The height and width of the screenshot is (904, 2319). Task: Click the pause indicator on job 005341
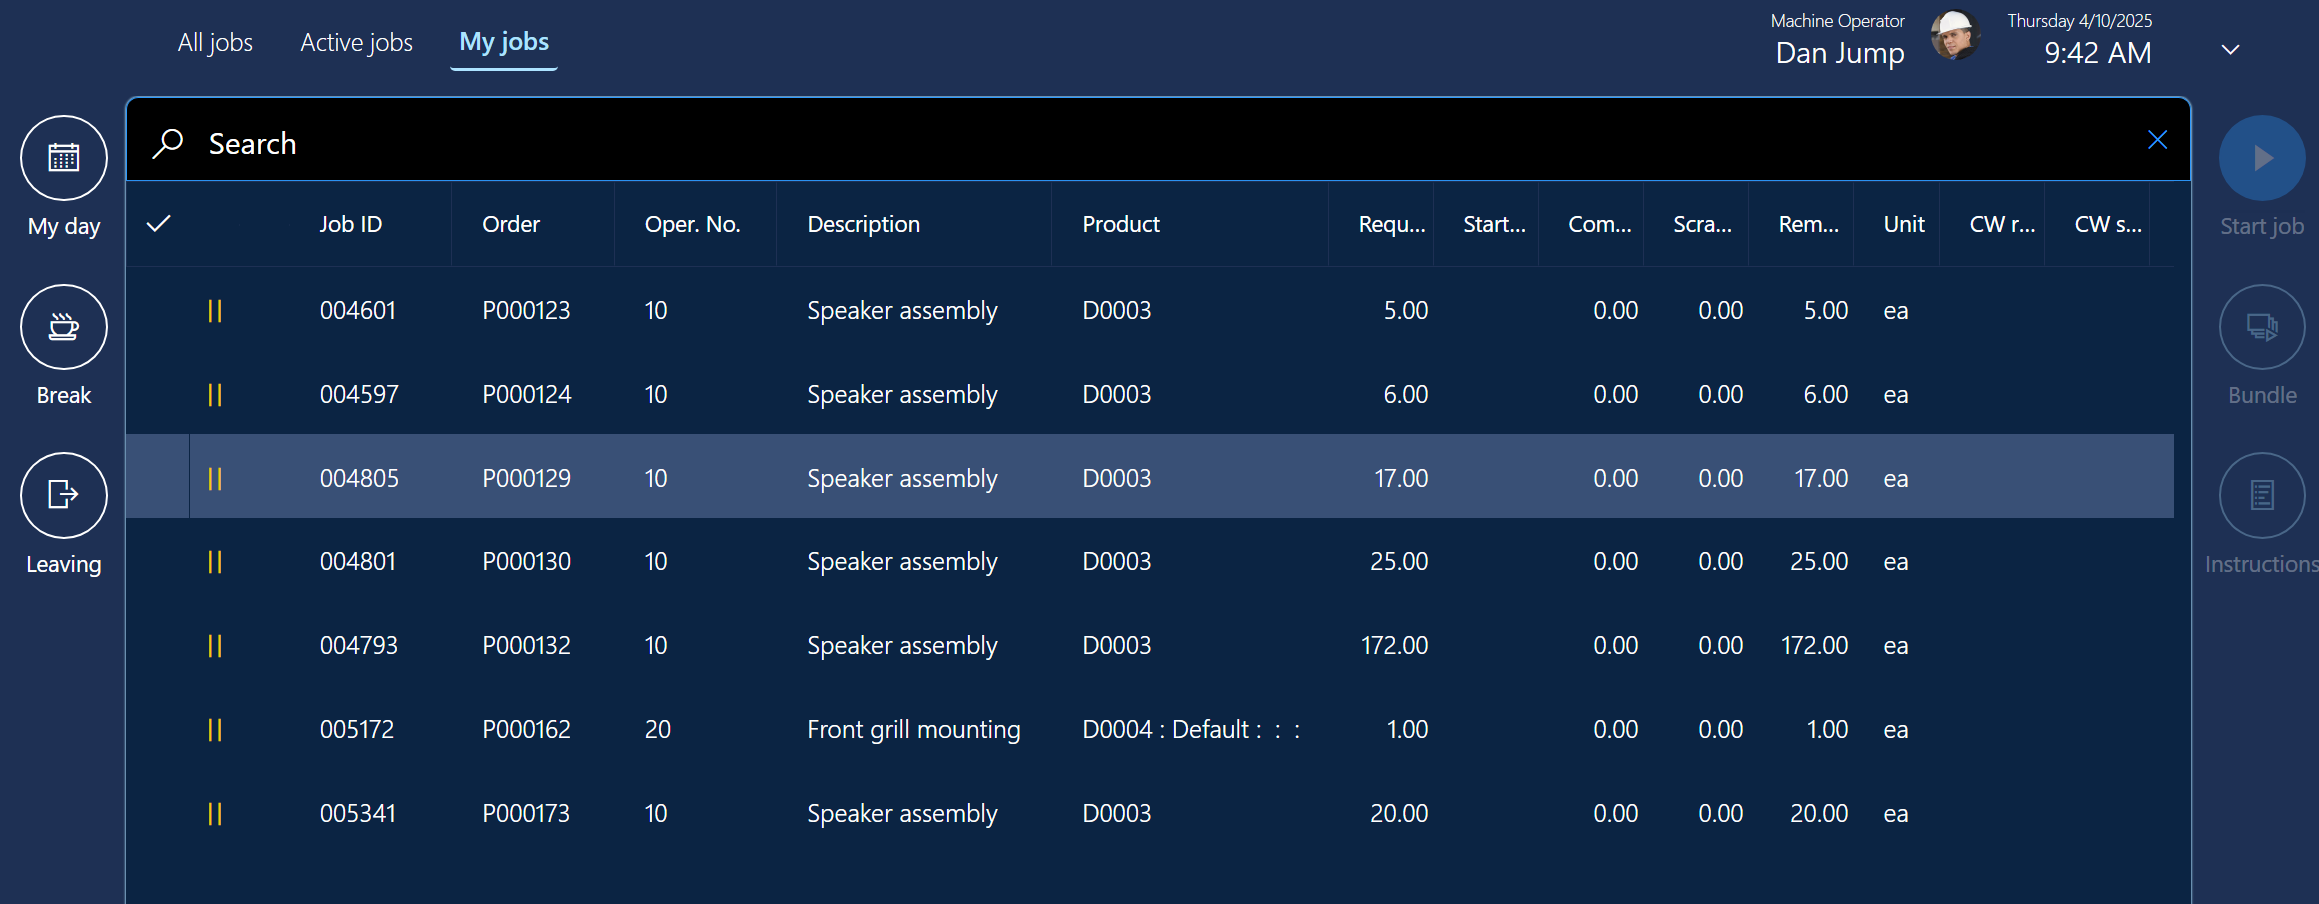pos(215,813)
